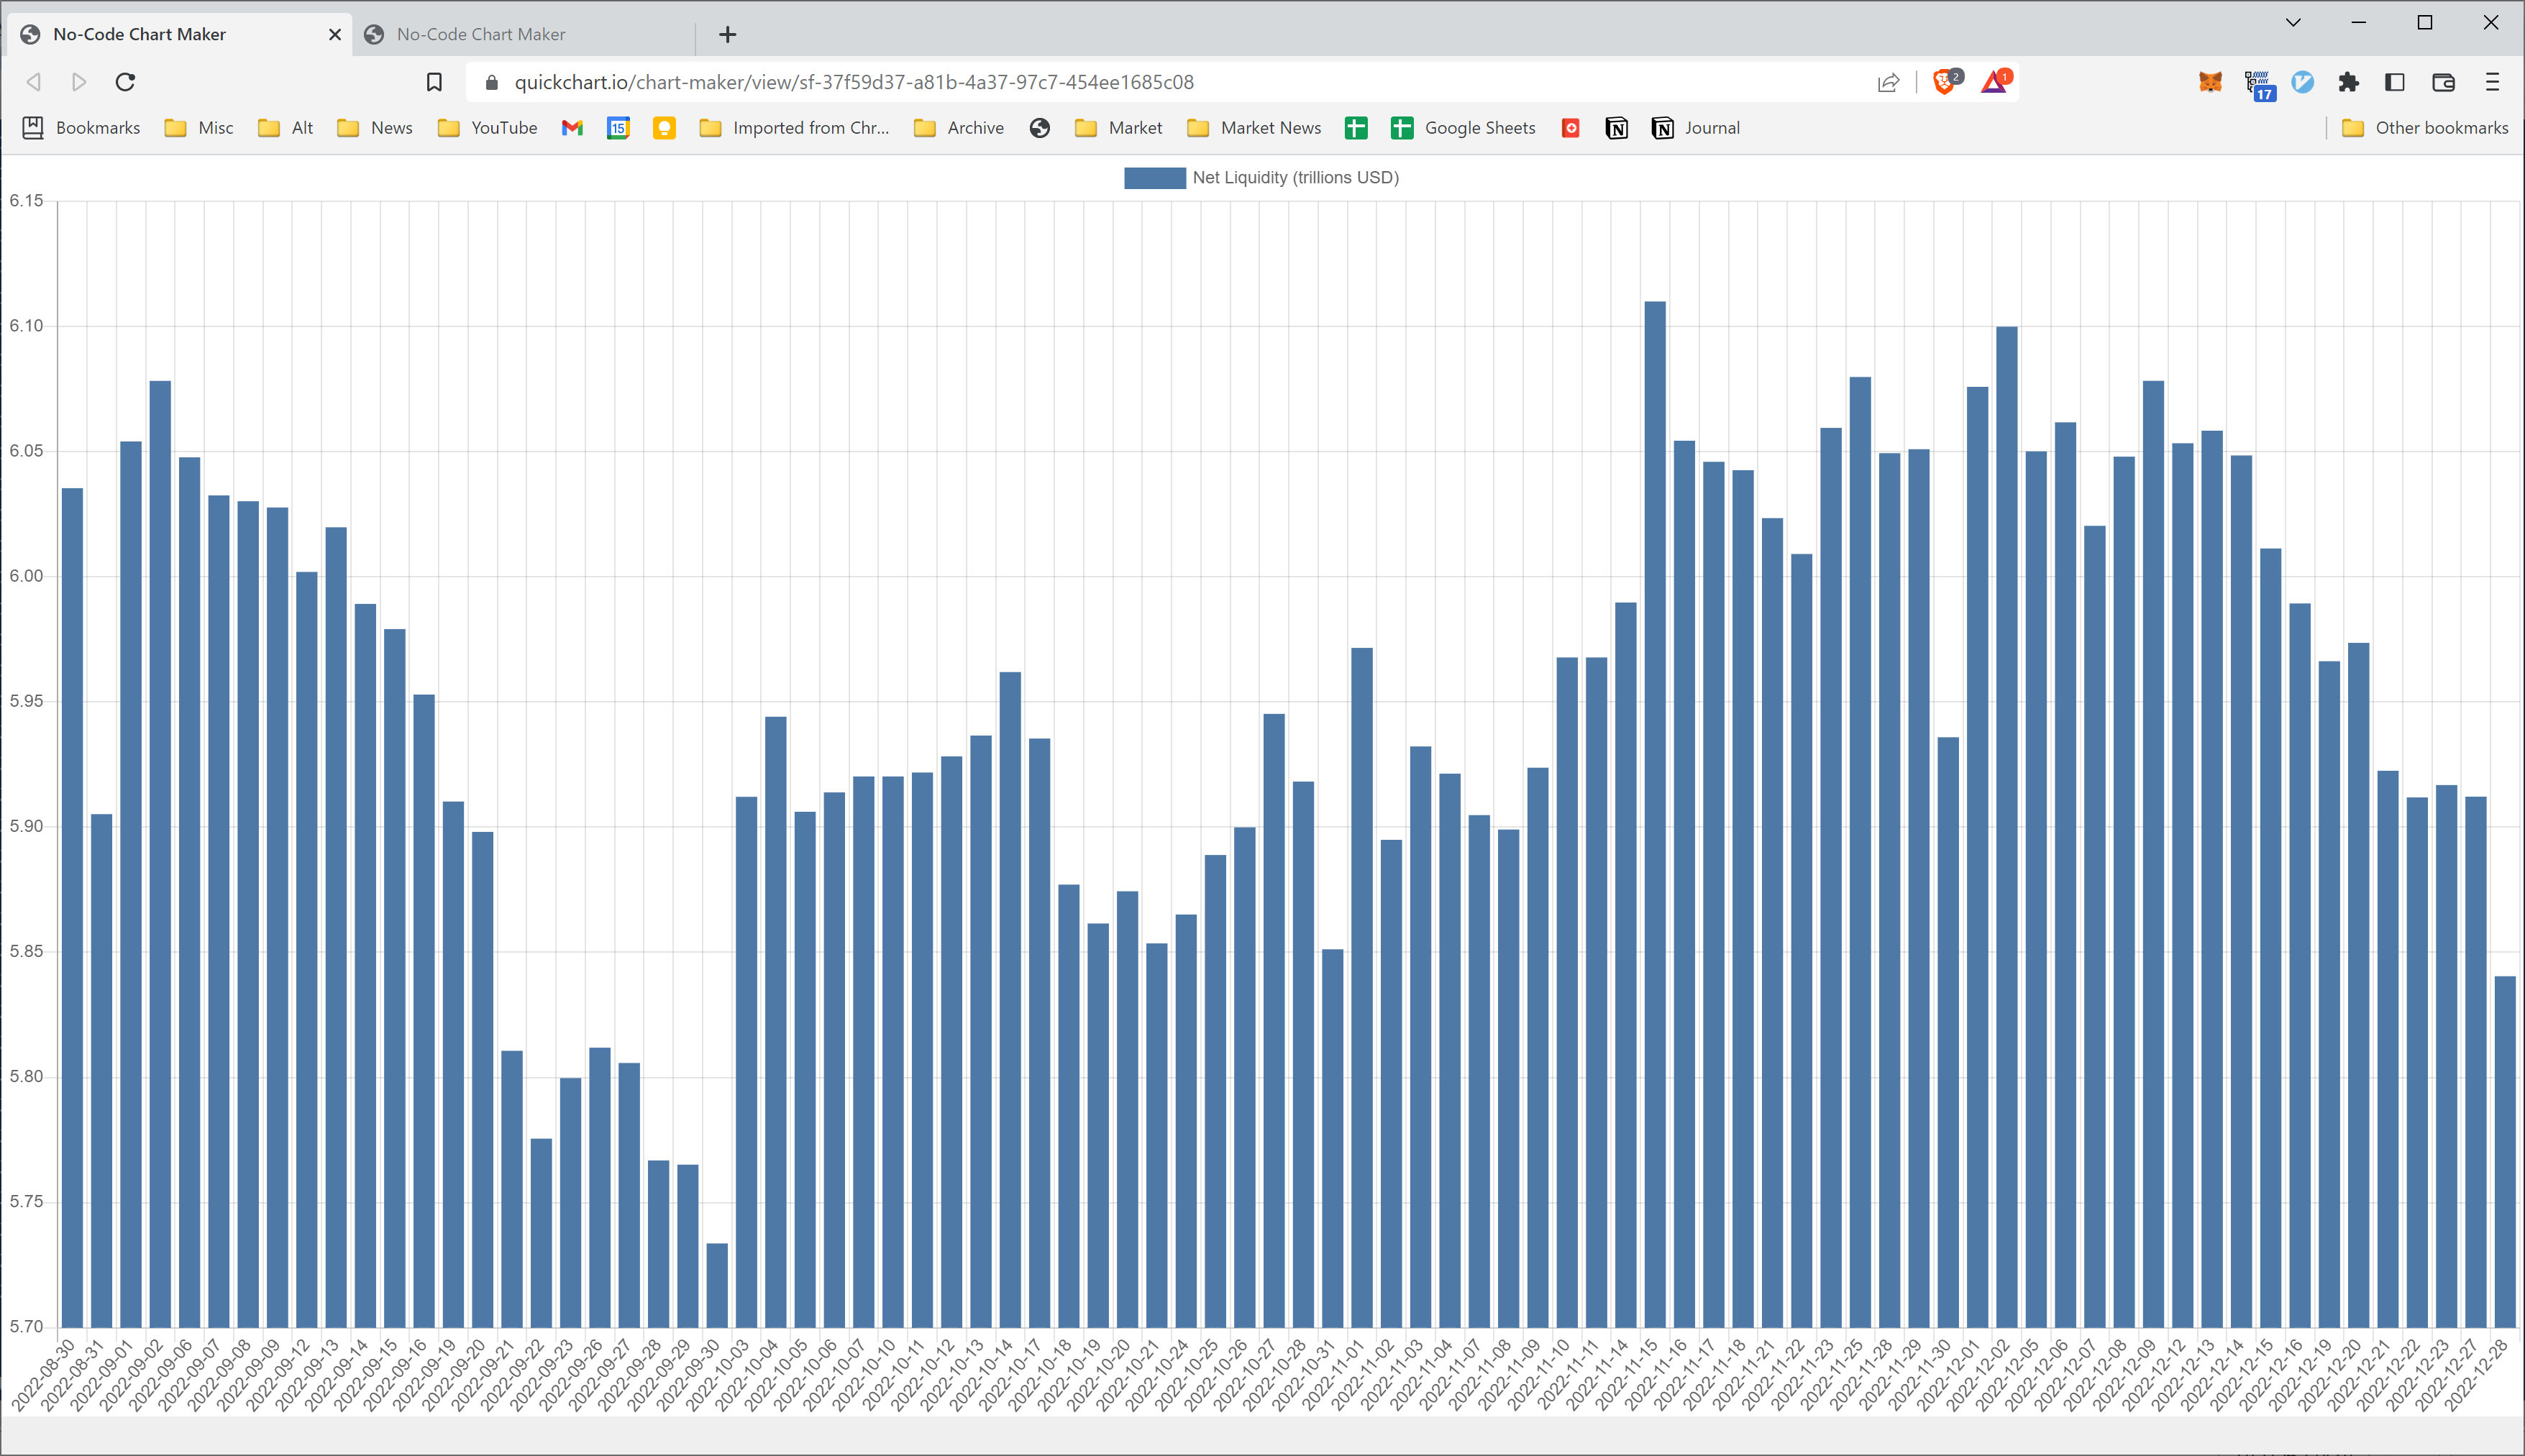Open the Gmail bookmark icon
The height and width of the screenshot is (1456, 2525).
pos(572,128)
